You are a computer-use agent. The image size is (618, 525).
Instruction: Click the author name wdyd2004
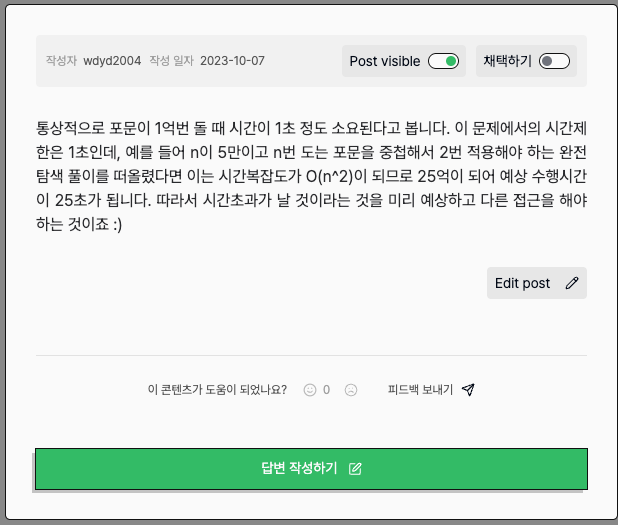coord(112,61)
